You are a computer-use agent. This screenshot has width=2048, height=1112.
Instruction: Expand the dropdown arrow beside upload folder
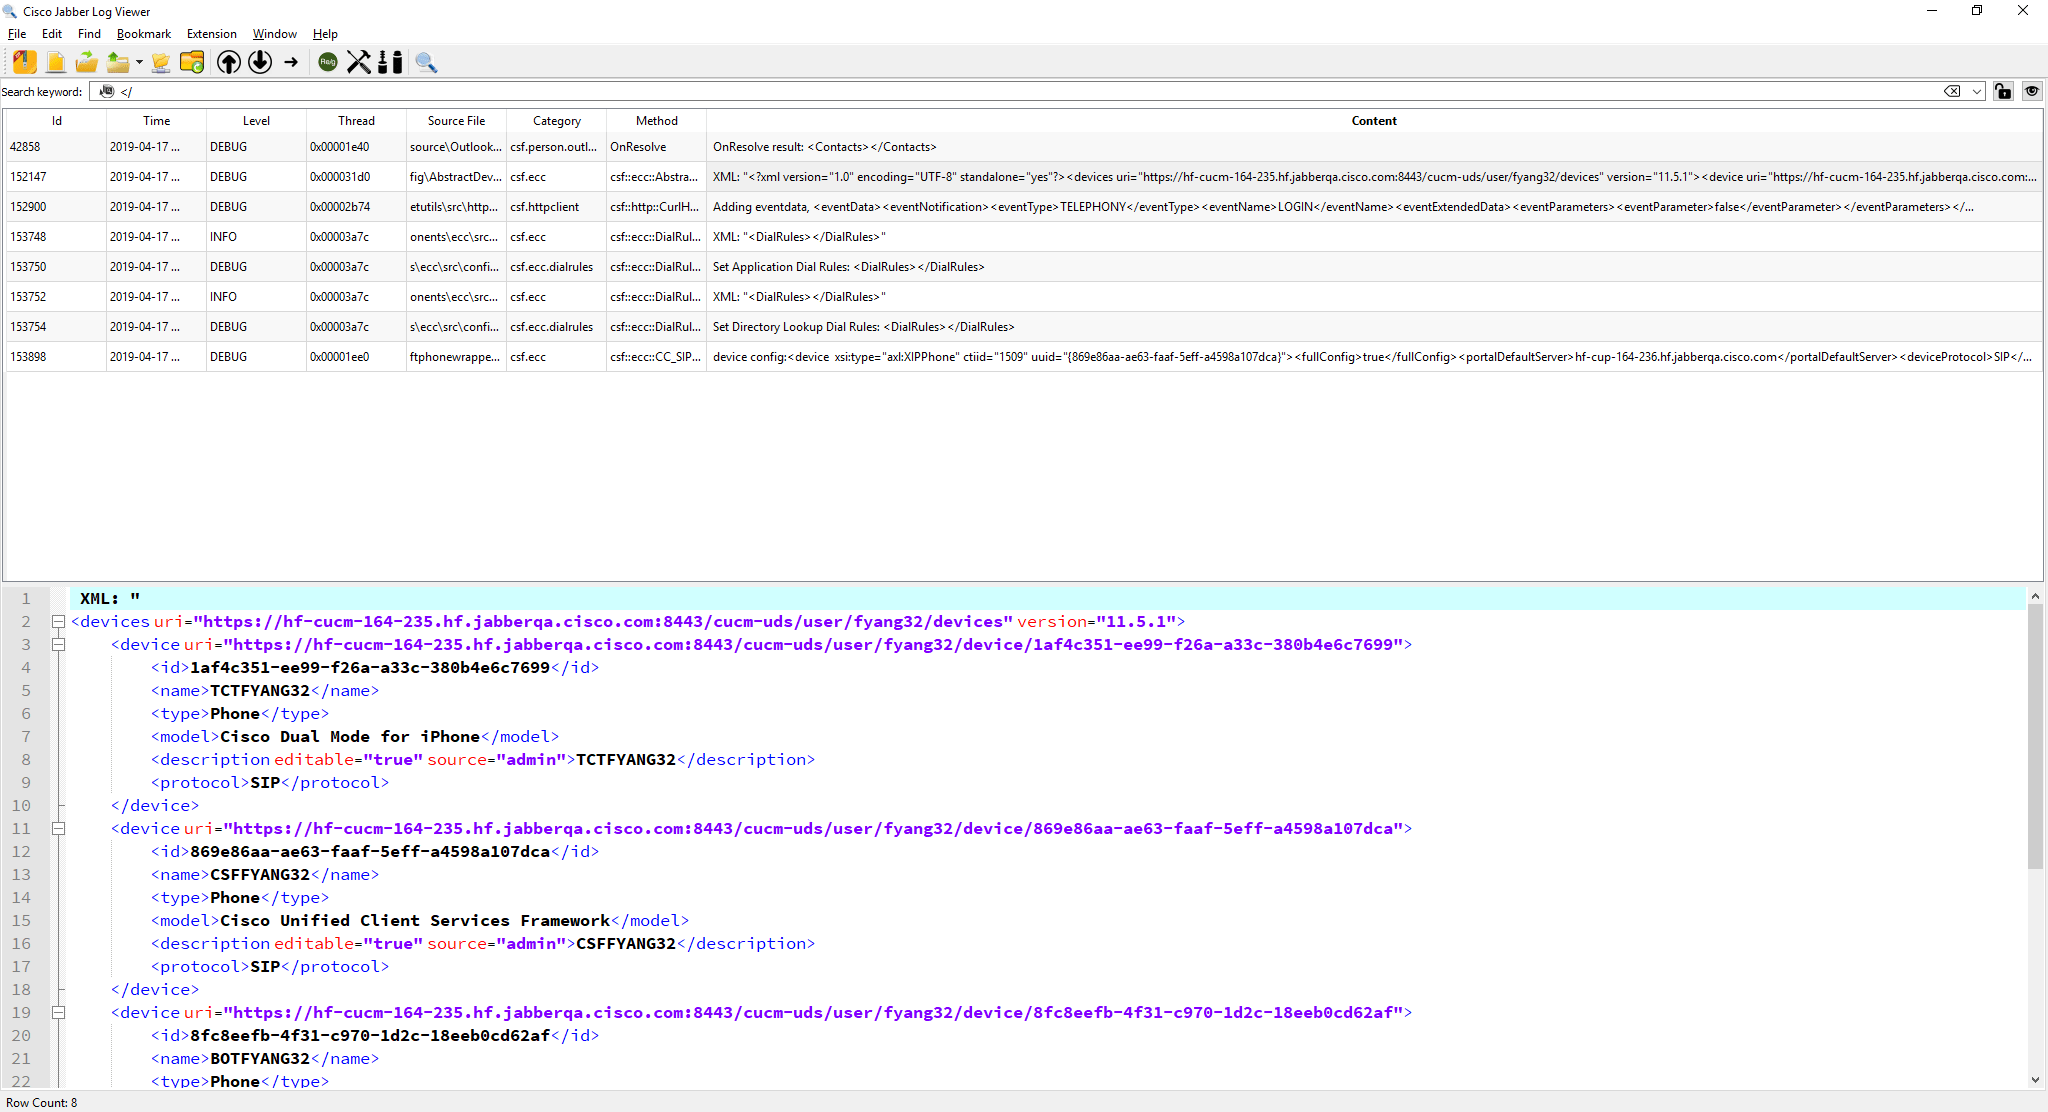point(139,62)
